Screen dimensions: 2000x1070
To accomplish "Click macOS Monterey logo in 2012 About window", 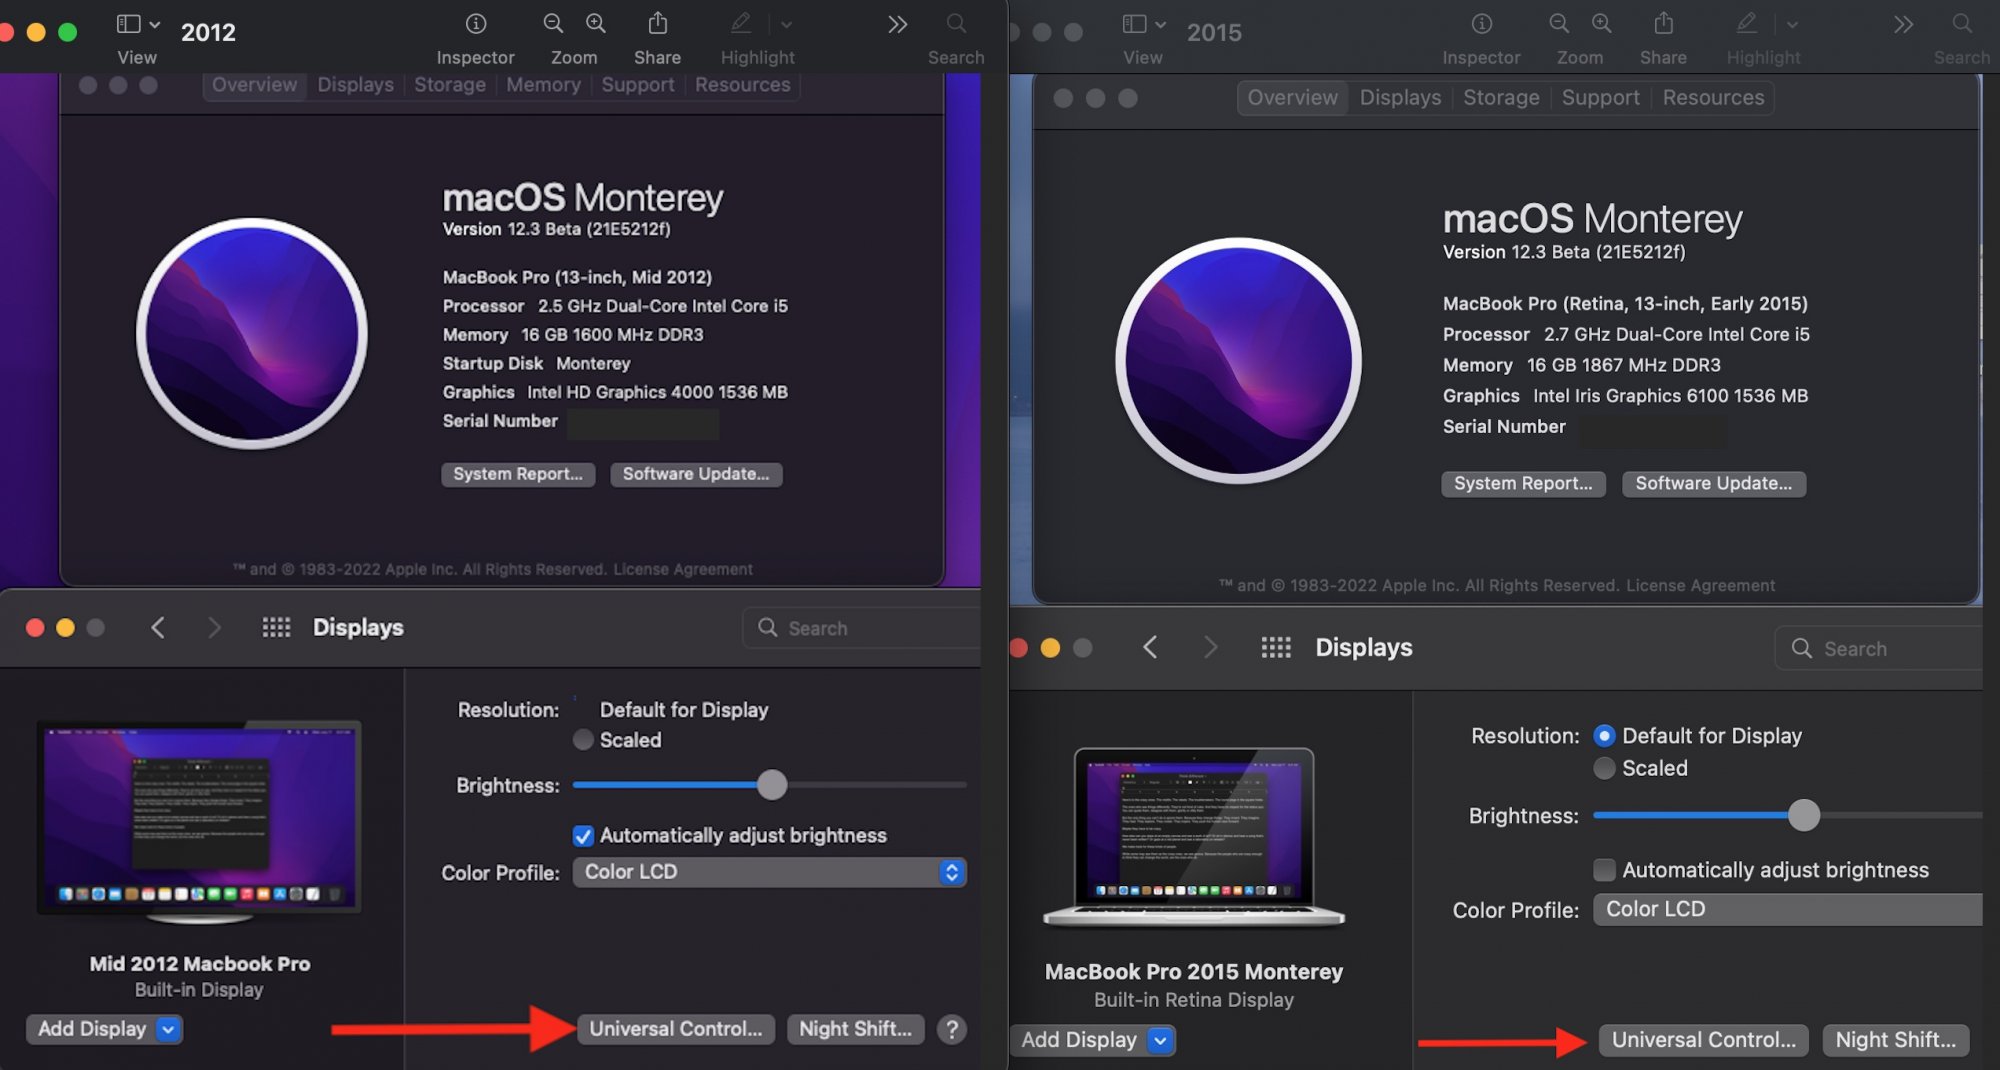I will pyautogui.click(x=252, y=333).
